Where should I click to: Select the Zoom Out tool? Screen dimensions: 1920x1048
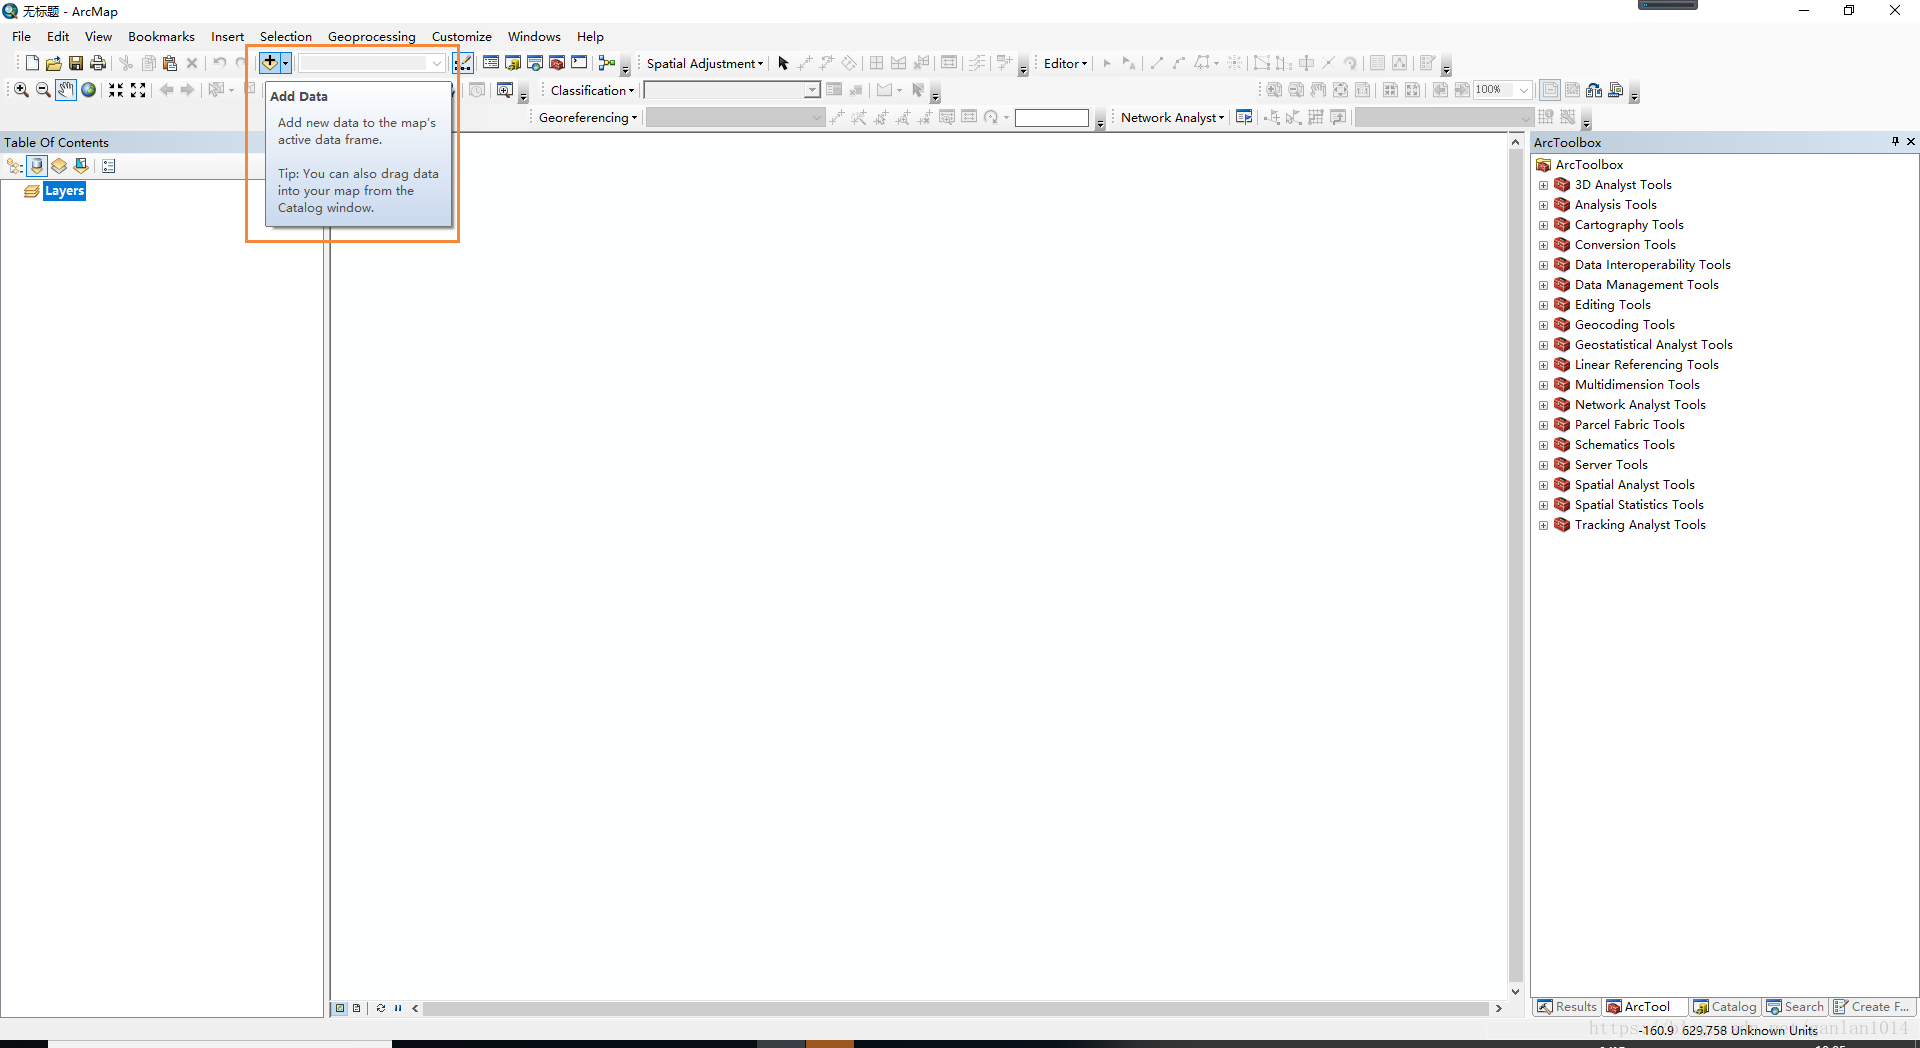(x=43, y=90)
